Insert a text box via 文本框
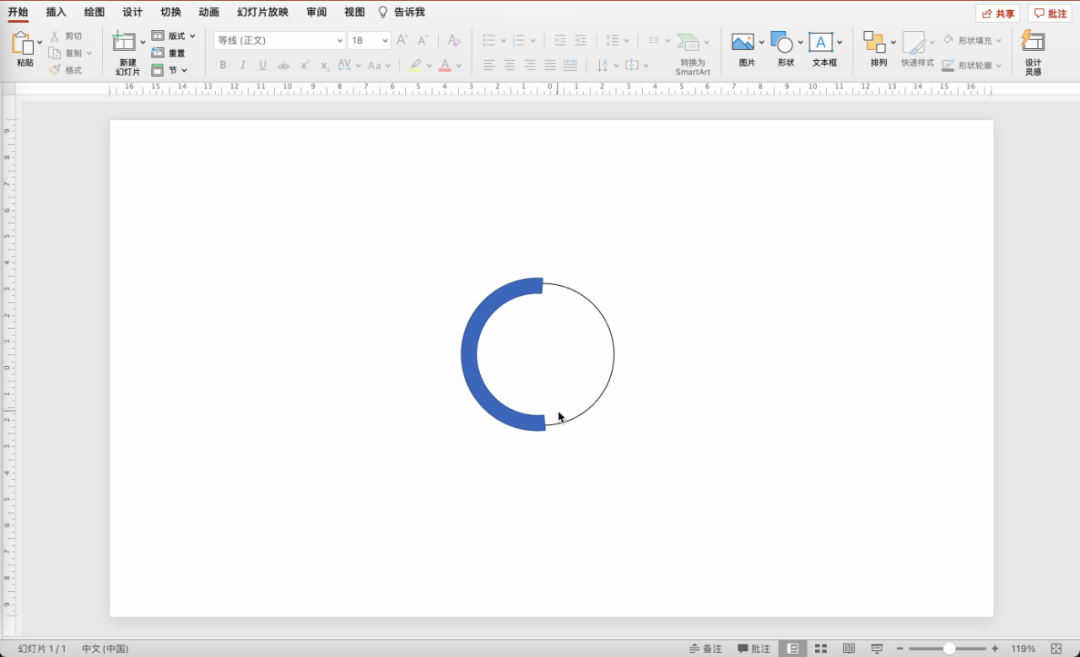 coord(821,42)
